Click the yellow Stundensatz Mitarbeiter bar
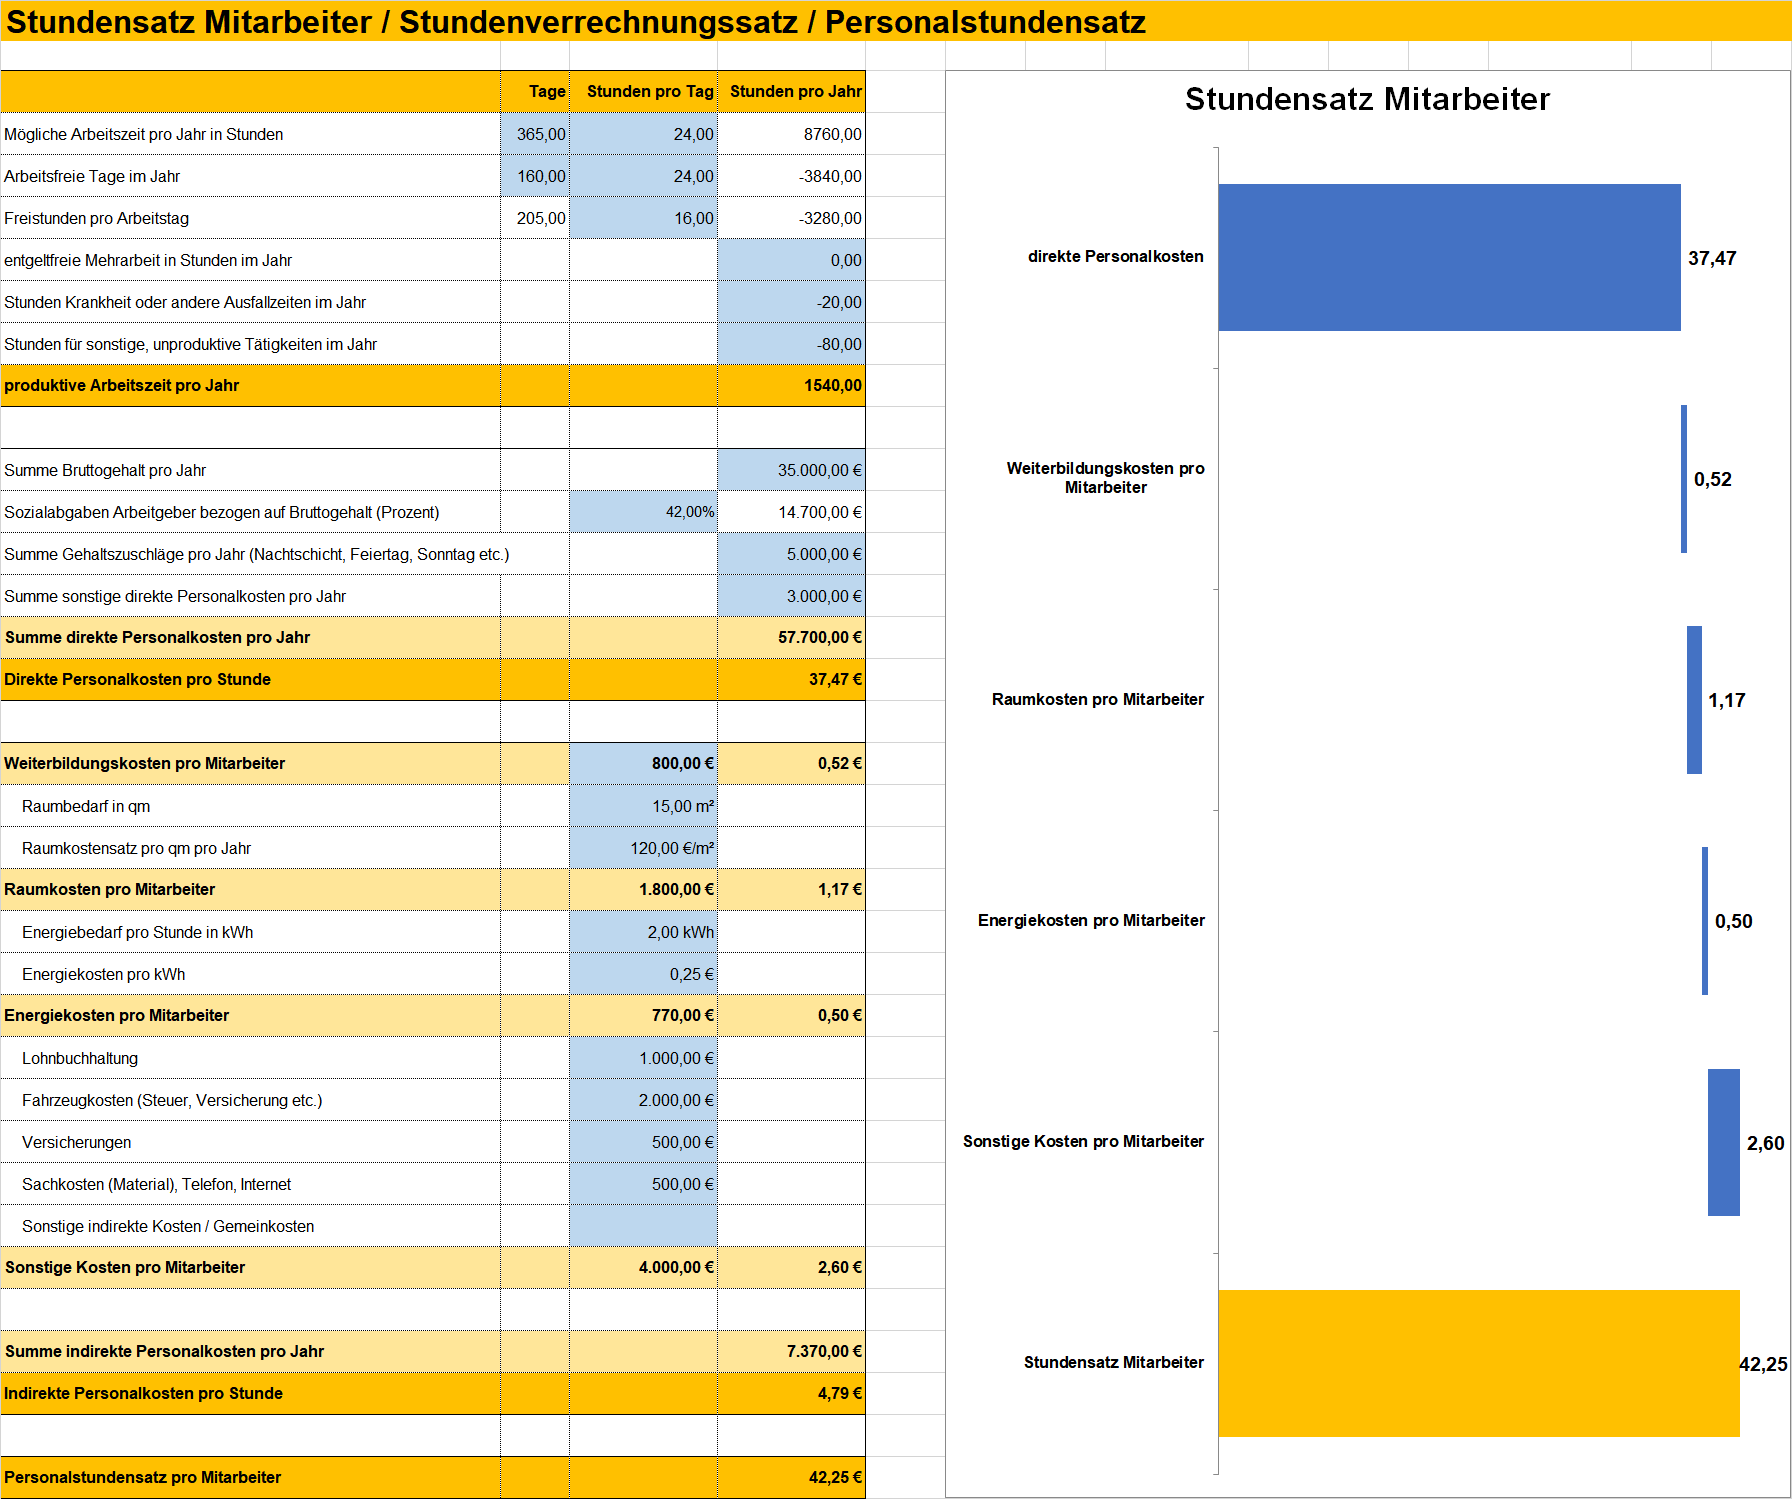This screenshot has height=1499, width=1792. pyautogui.click(x=1479, y=1363)
